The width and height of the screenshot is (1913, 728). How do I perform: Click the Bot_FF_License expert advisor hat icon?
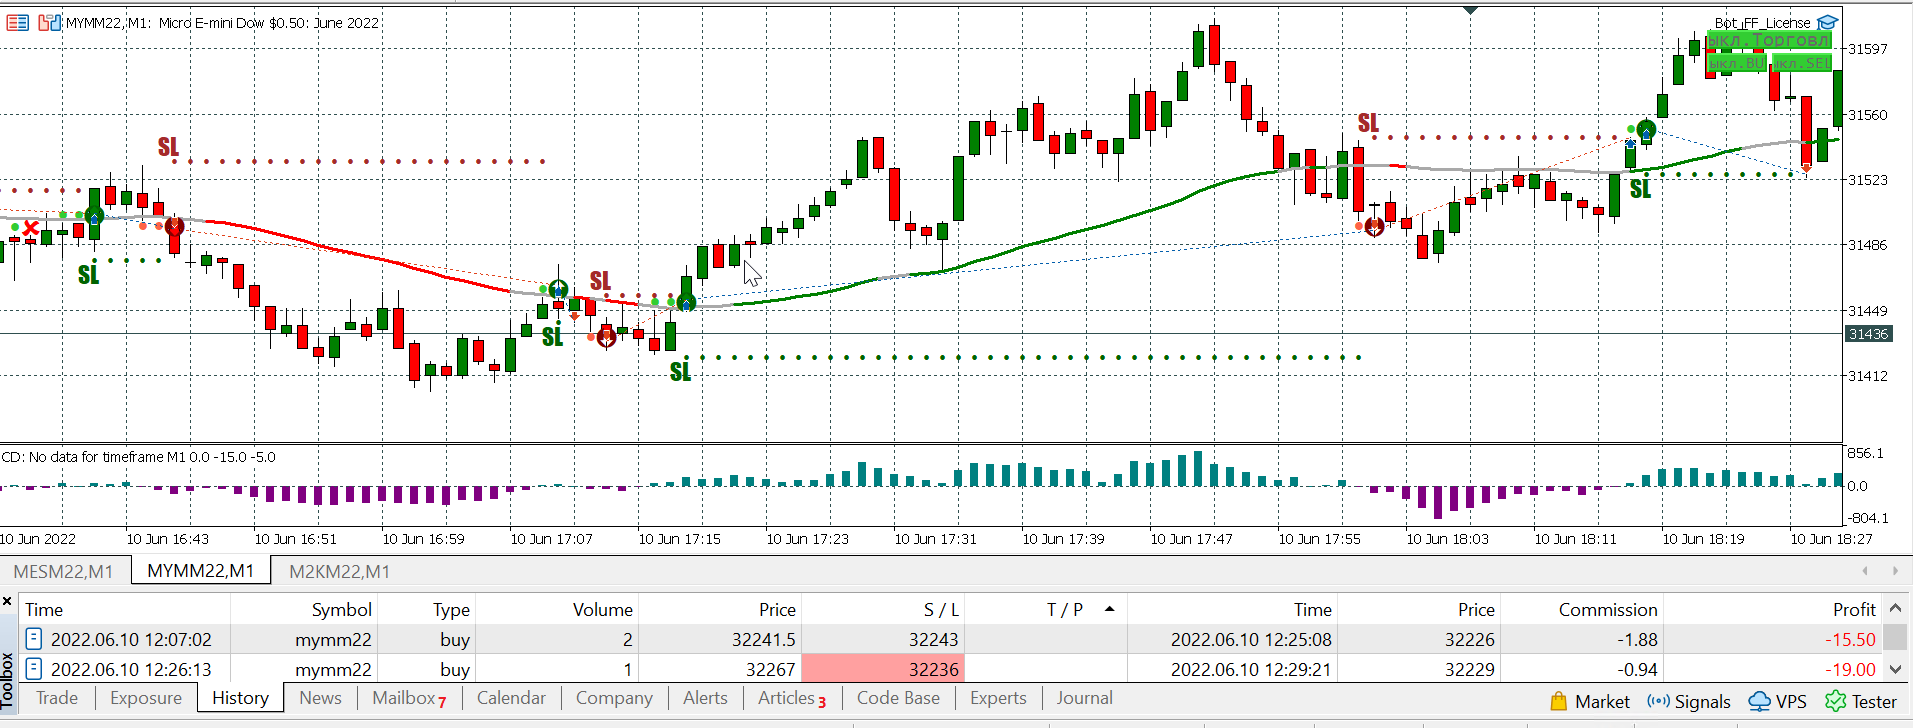pyautogui.click(x=1828, y=22)
